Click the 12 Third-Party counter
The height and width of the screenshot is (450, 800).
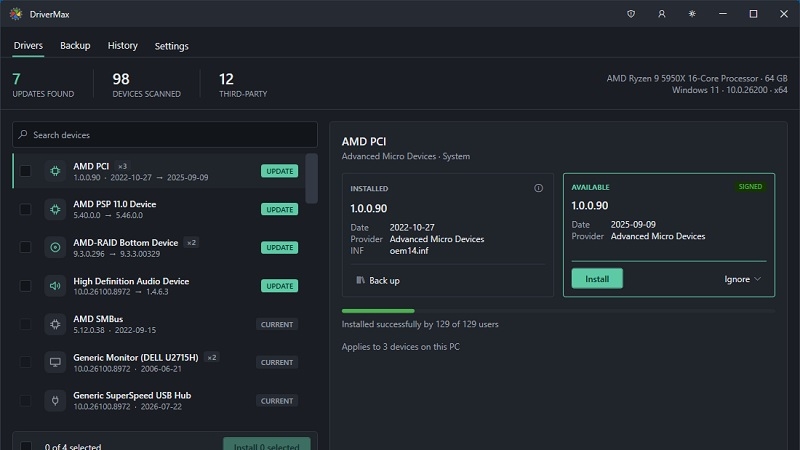point(243,85)
